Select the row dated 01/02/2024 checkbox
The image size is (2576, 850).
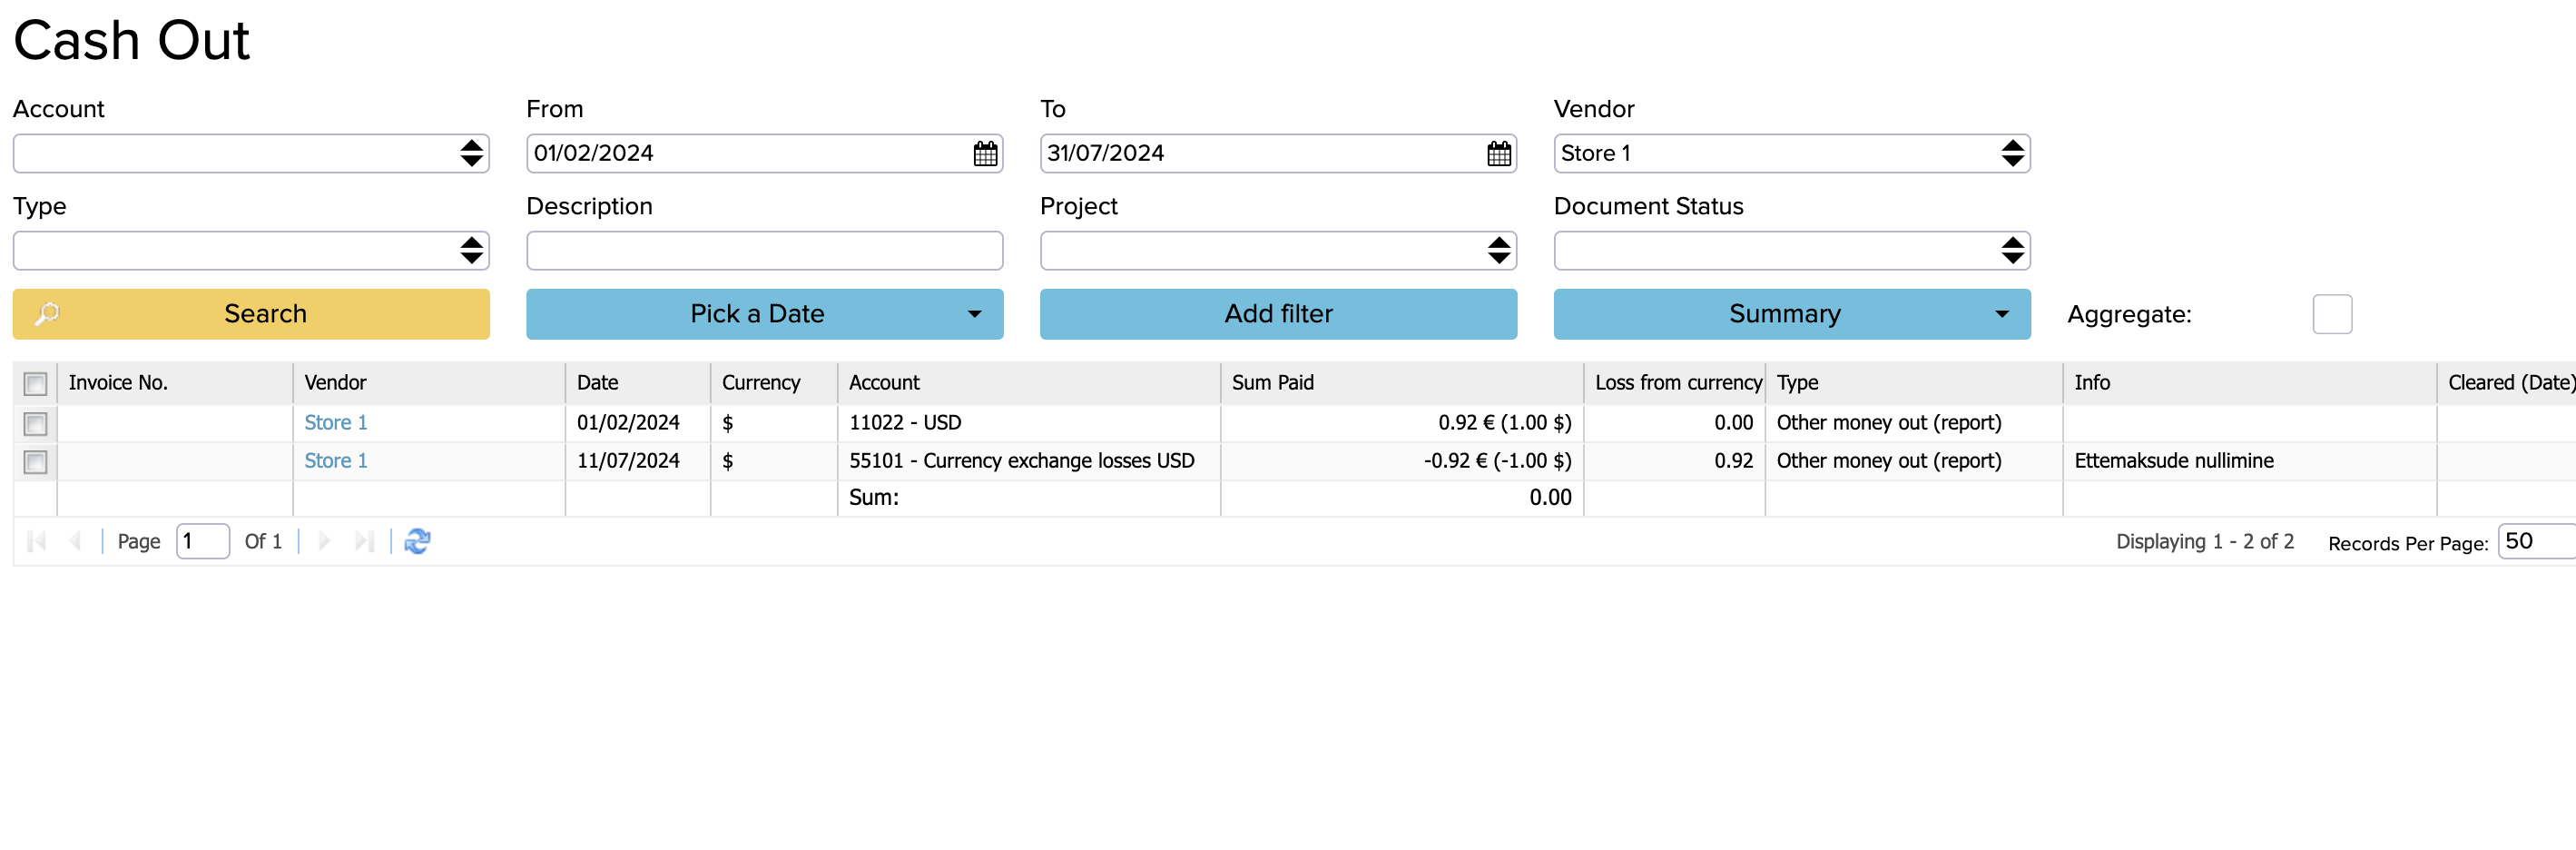35,424
